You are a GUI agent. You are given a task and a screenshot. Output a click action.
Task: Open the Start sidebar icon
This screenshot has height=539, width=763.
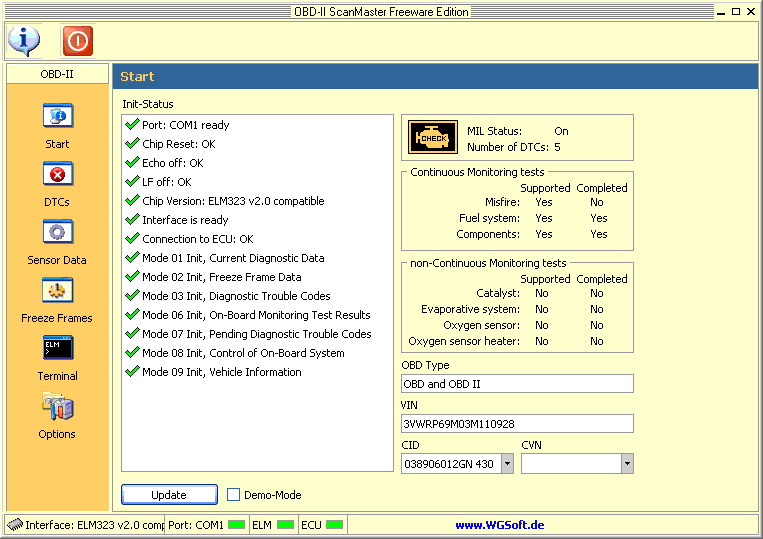pos(58,116)
